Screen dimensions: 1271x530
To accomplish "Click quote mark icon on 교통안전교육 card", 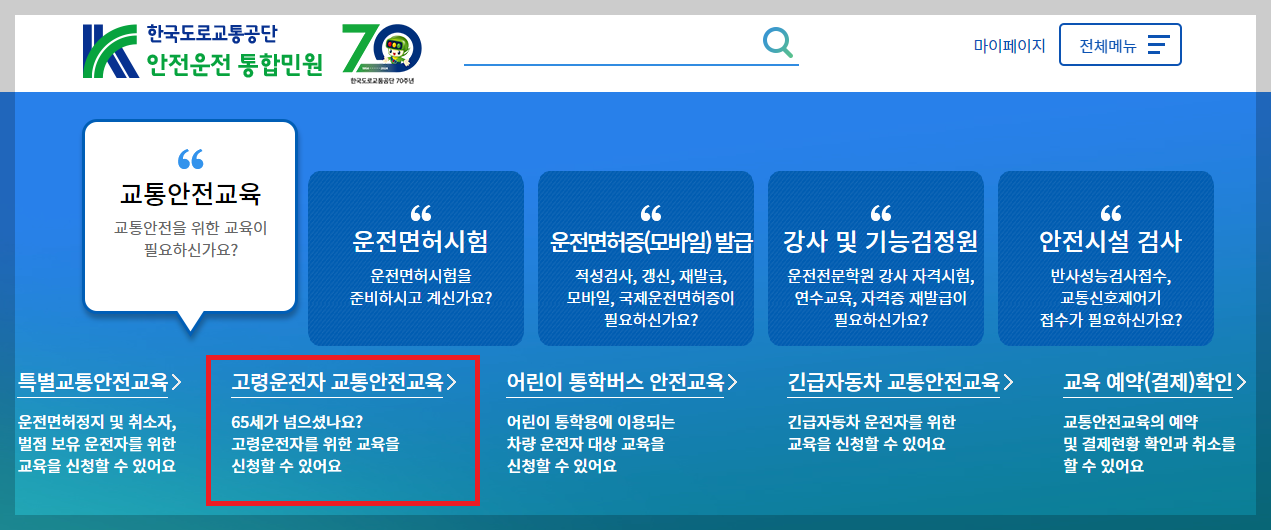I will pos(190,159).
